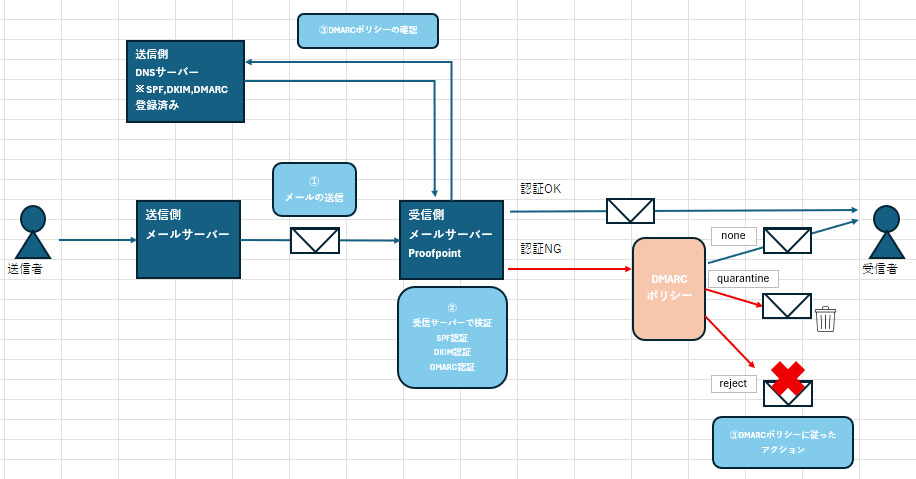Click the envelope next to the none label
Screen dimensions: 916x479
pyautogui.click(x=787, y=240)
